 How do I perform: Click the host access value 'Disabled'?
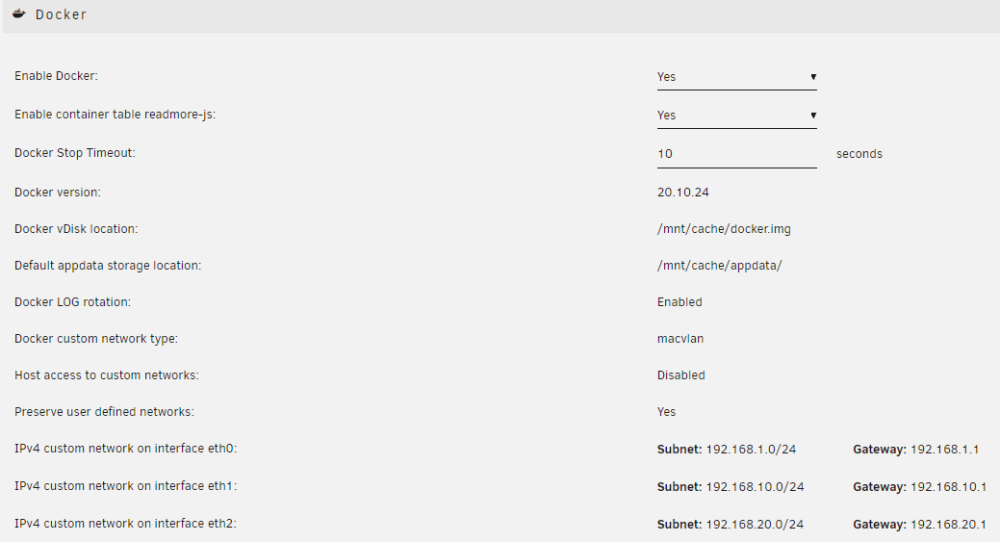(x=681, y=376)
